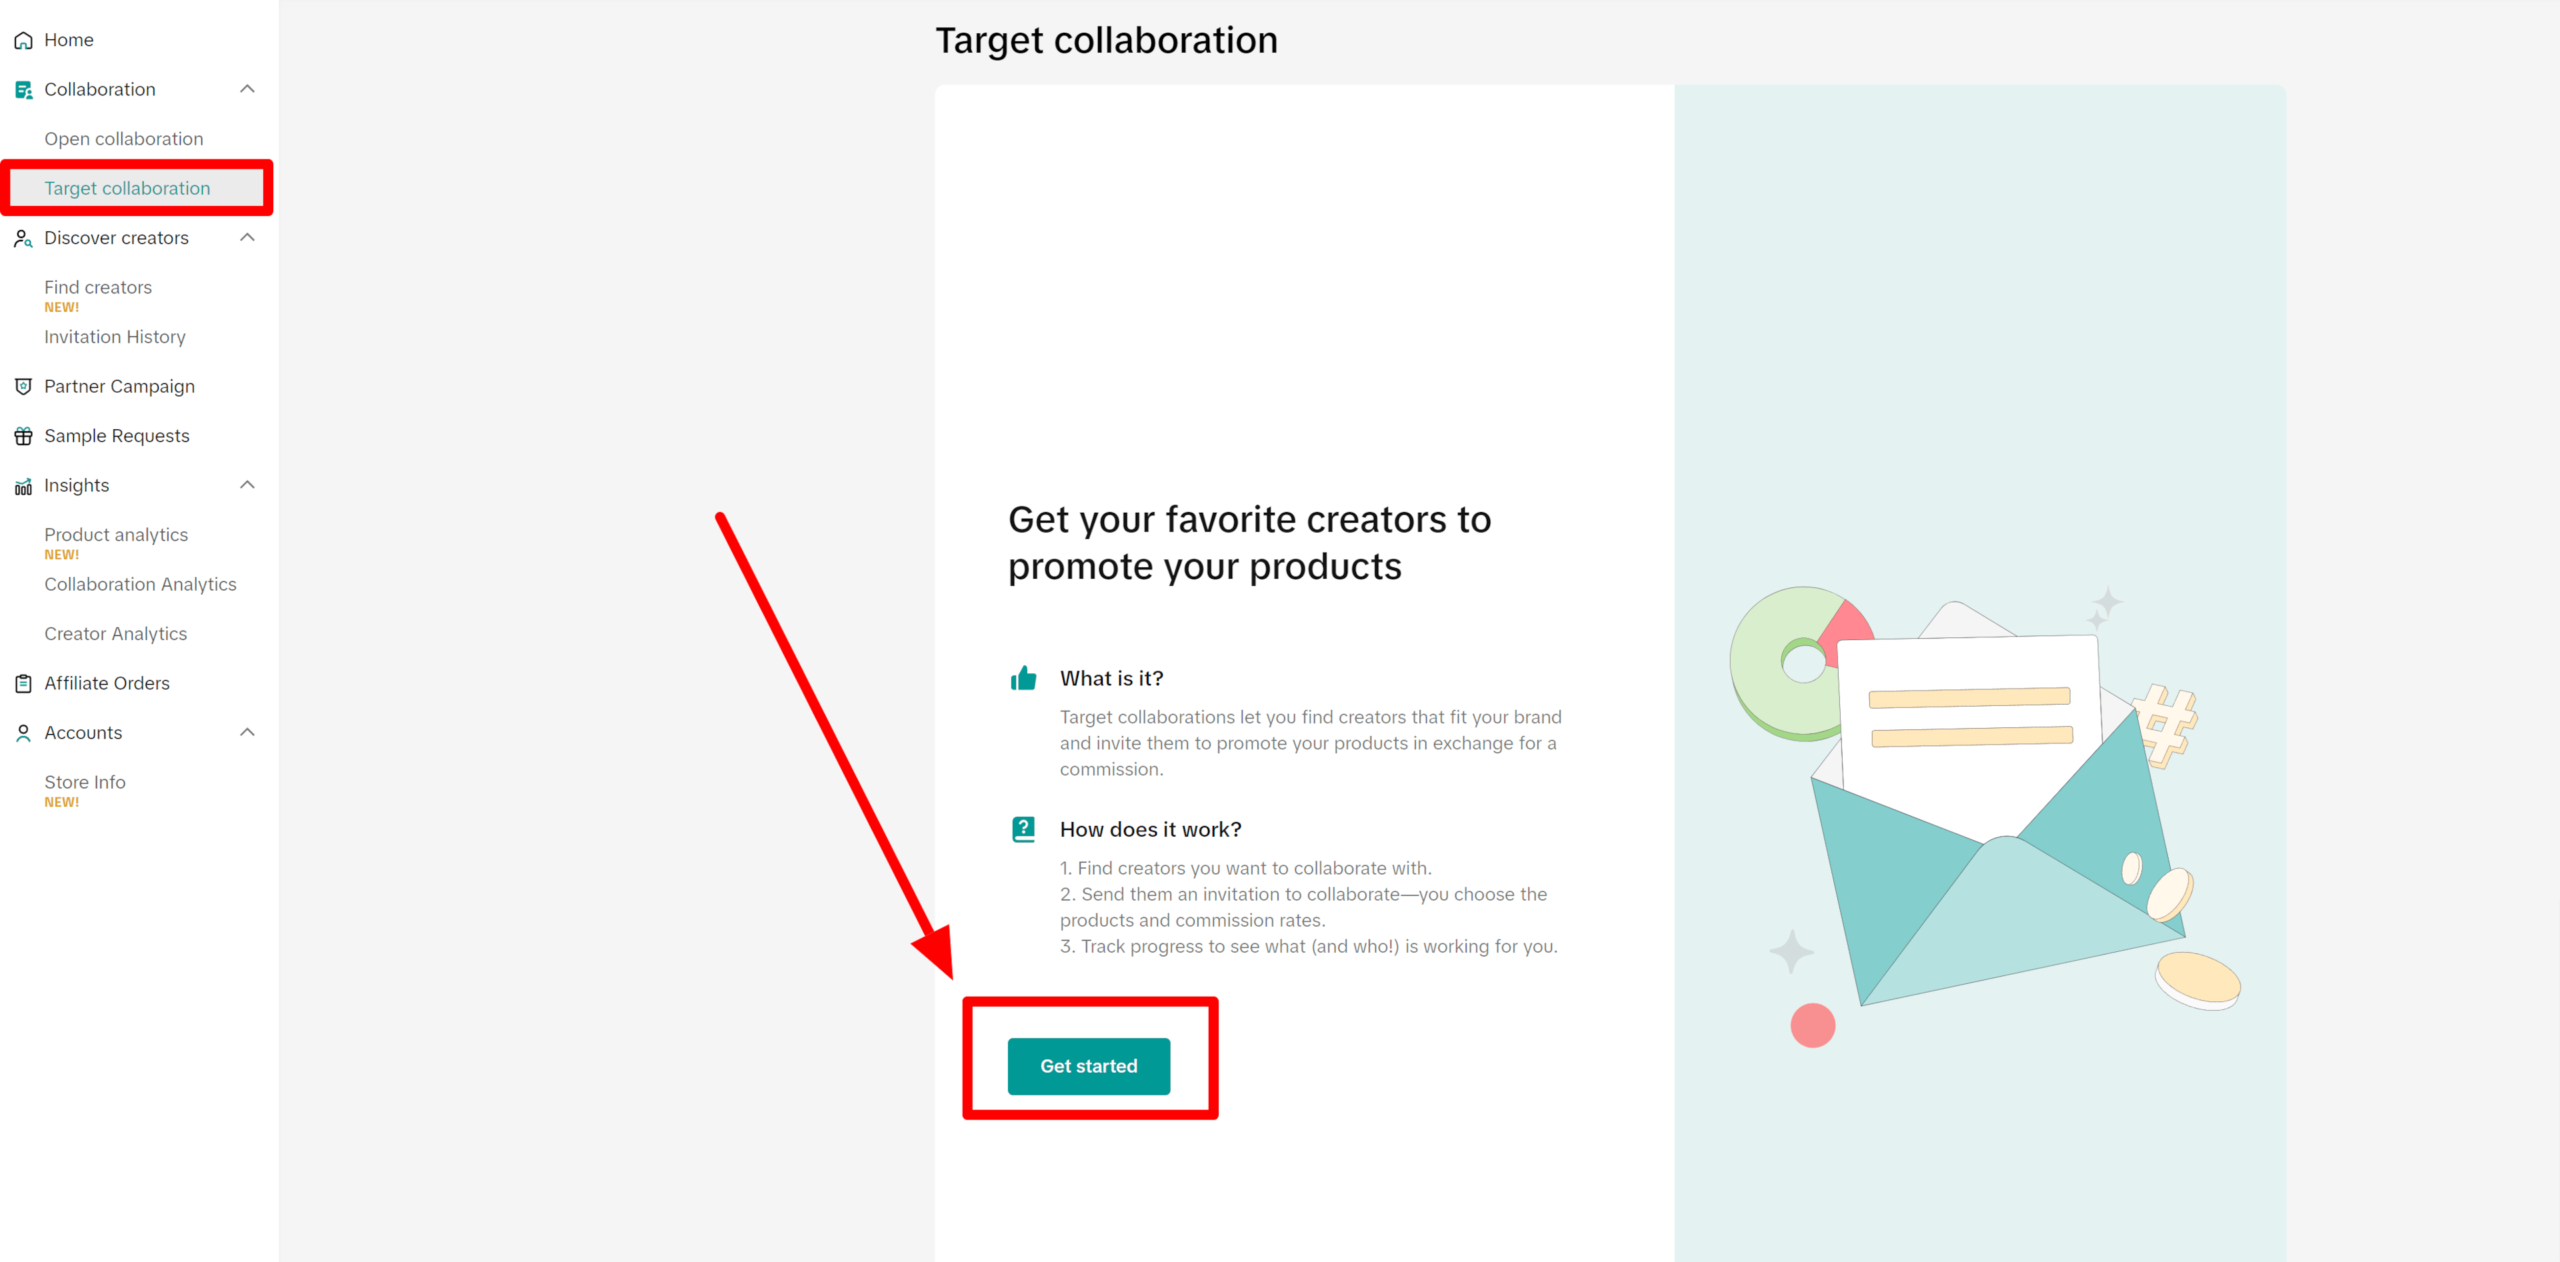Open the Open collaboration menu item
The width and height of the screenshot is (2560, 1262).
pos(123,139)
